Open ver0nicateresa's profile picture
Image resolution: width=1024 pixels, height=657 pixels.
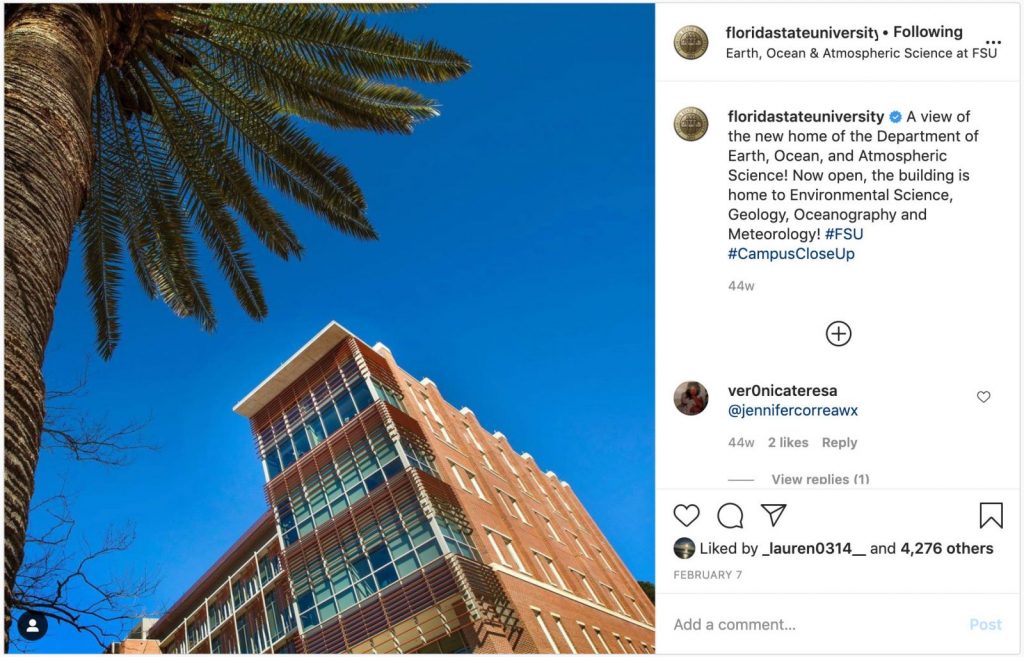691,398
